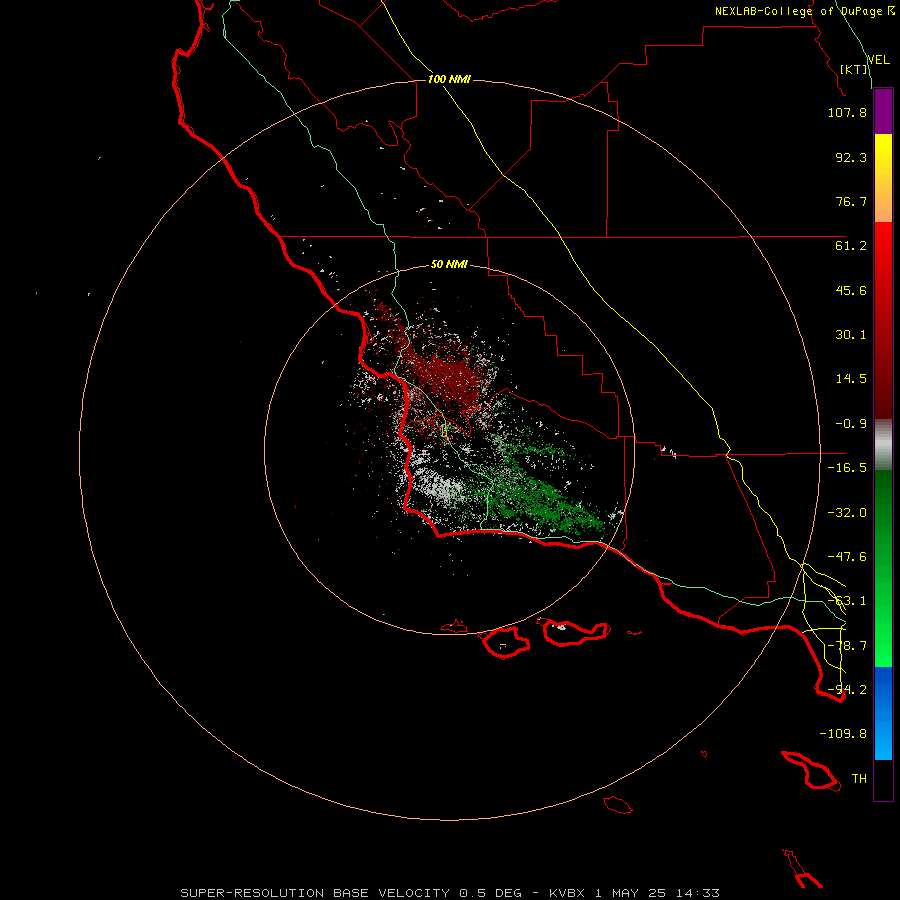The height and width of the screenshot is (900, 900).
Task: Click the gray near-zero segment of color bar
Action: [883, 445]
